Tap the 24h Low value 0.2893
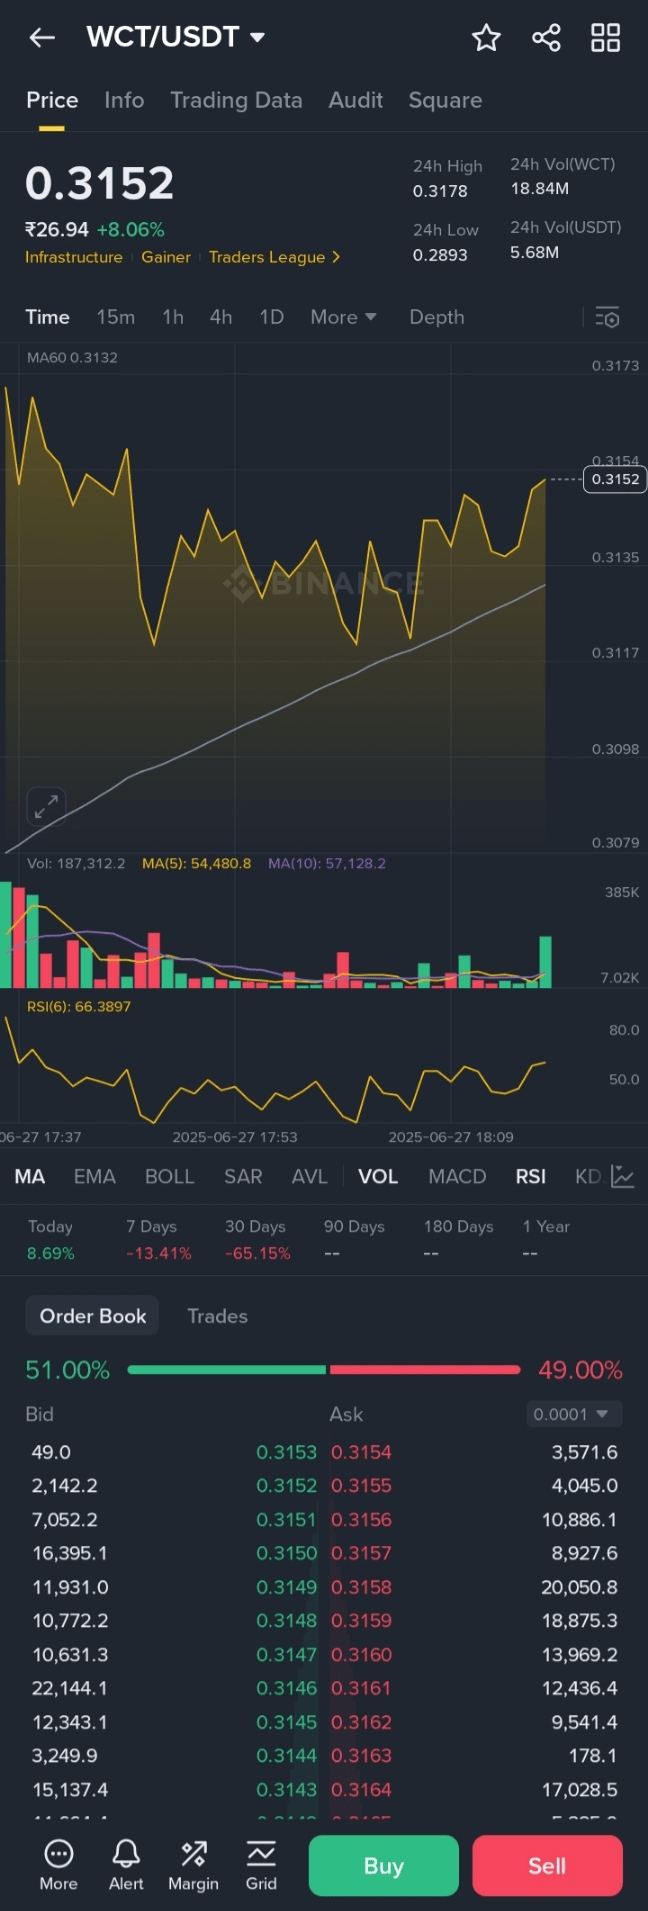 point(440,255)
